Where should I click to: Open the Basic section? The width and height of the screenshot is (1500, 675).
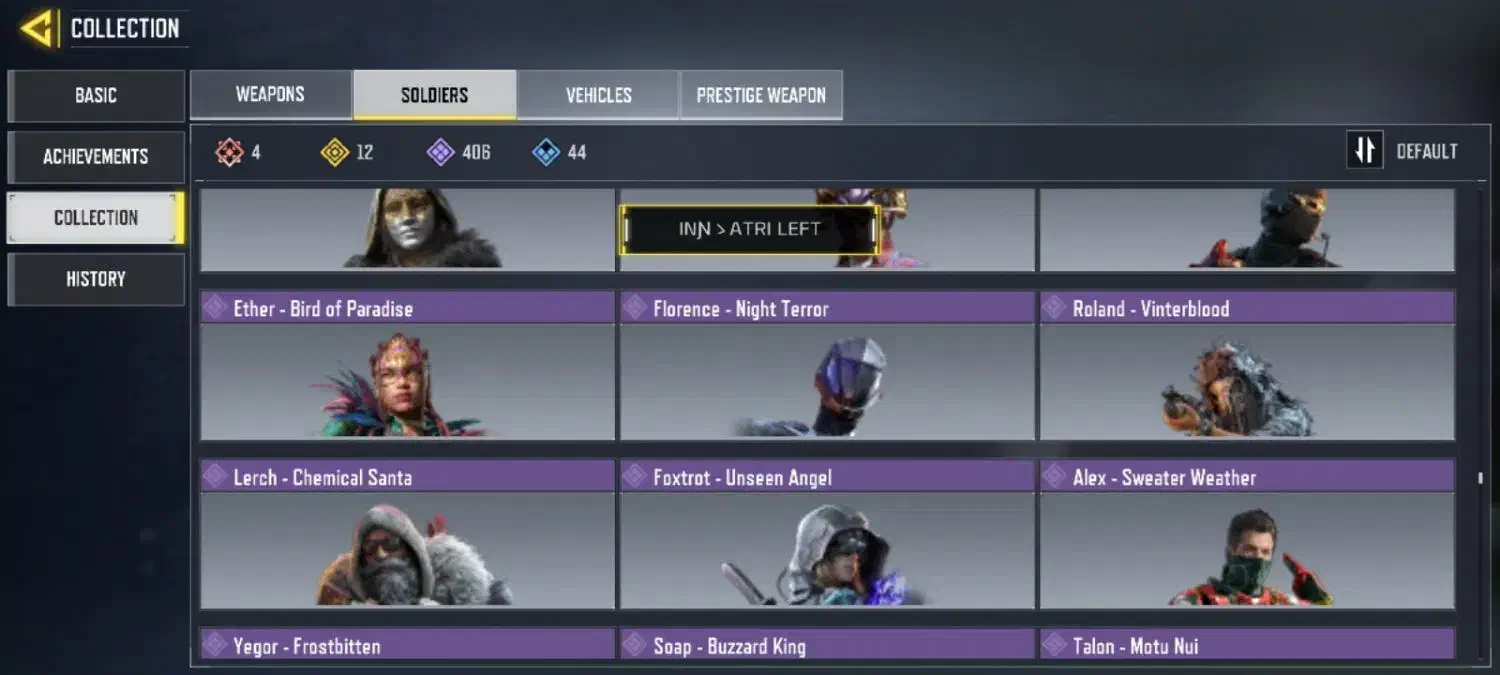click(96, 96)
